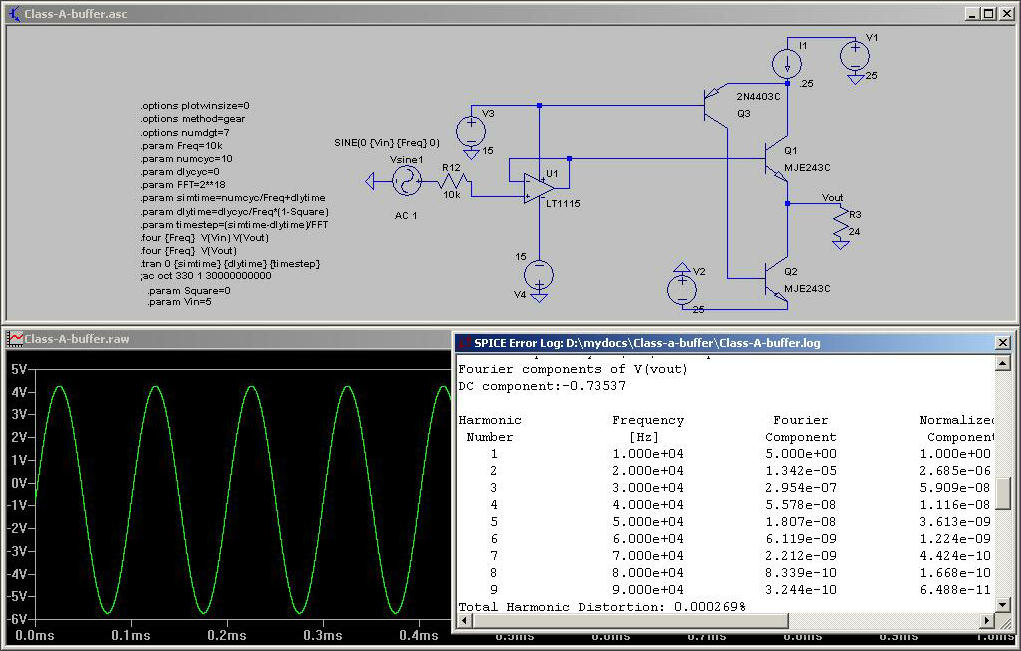This screenshot has width=1021, height=651.
Task: Click the '.options numdgt=7' directive
Action: coord(185,133)
